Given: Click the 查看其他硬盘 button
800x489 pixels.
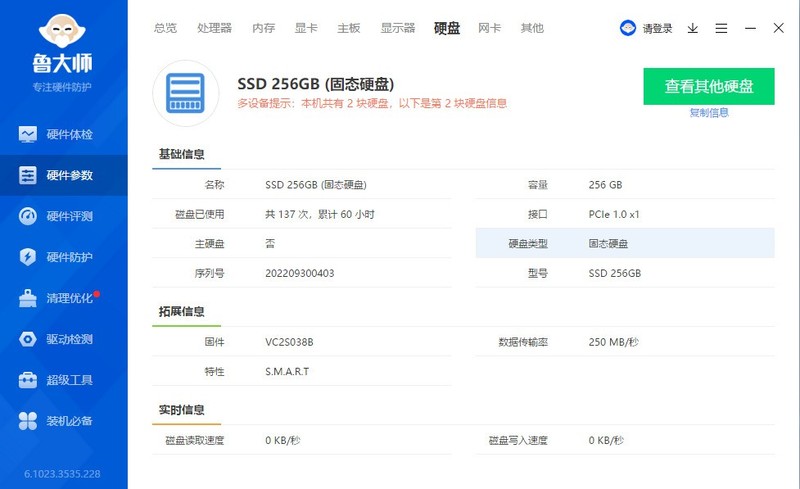Looking at the screenshot, I should 709,86.
